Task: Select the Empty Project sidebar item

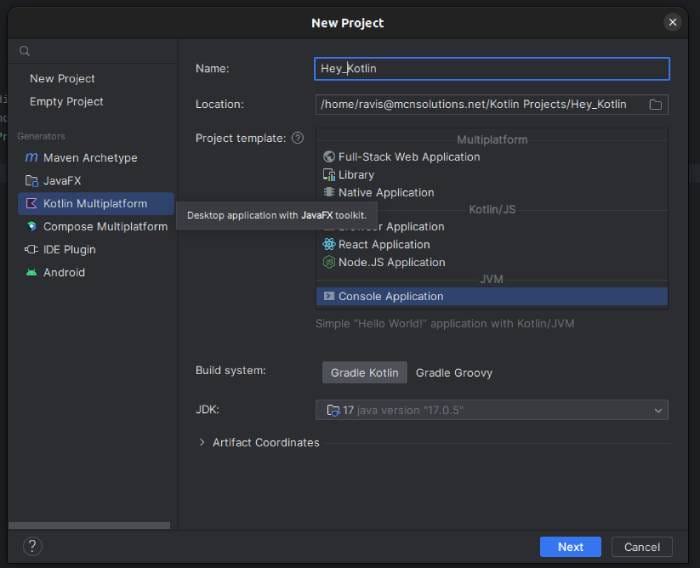Action: [66, 102]
